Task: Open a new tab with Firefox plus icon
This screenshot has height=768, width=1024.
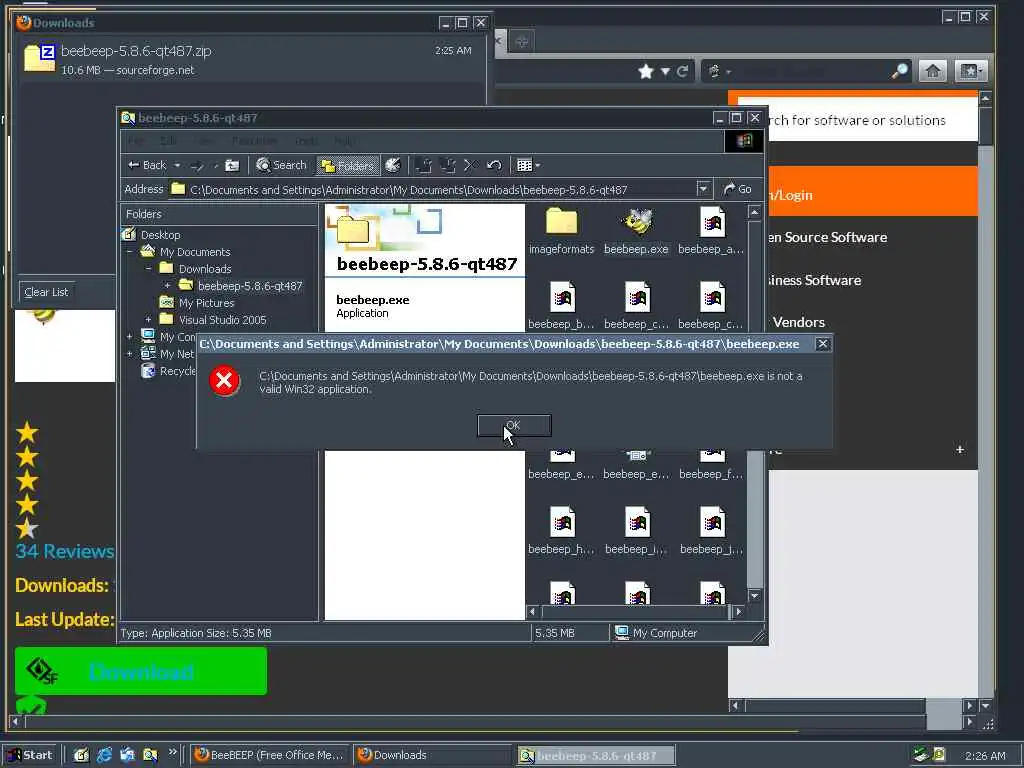Action: [x=521, y=42]
